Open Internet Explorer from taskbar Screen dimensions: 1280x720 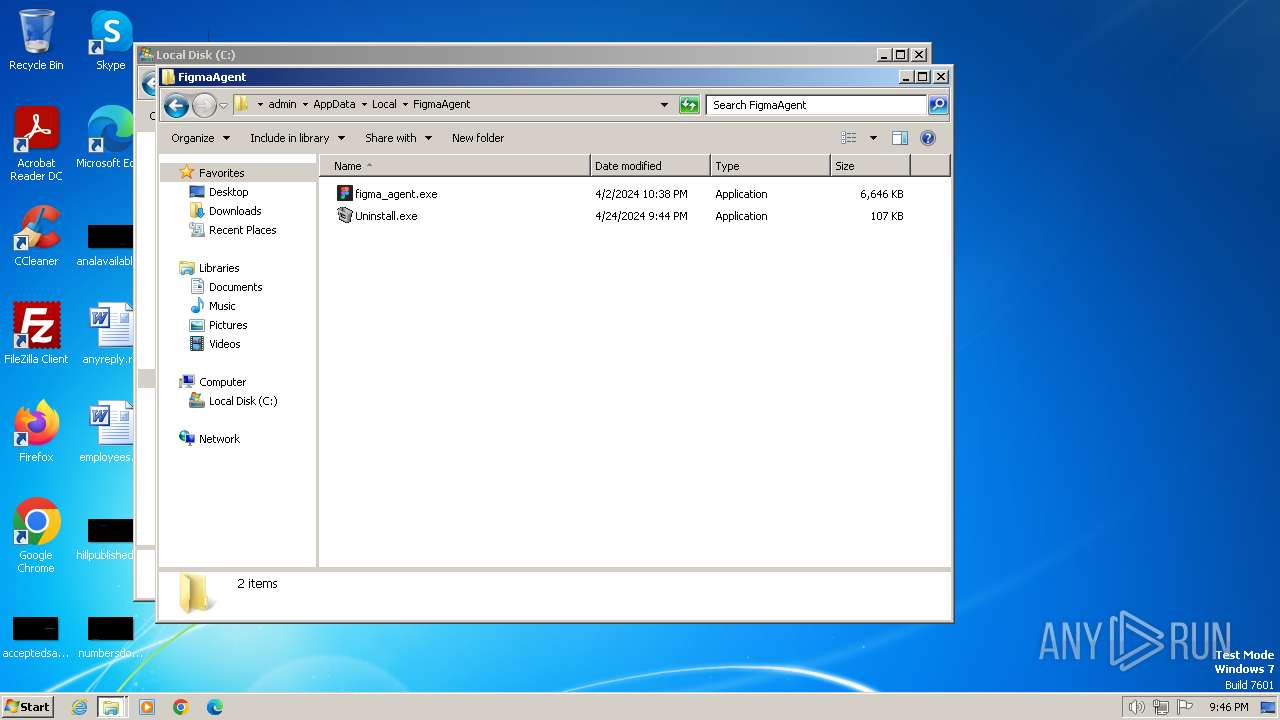pos(79,707)
